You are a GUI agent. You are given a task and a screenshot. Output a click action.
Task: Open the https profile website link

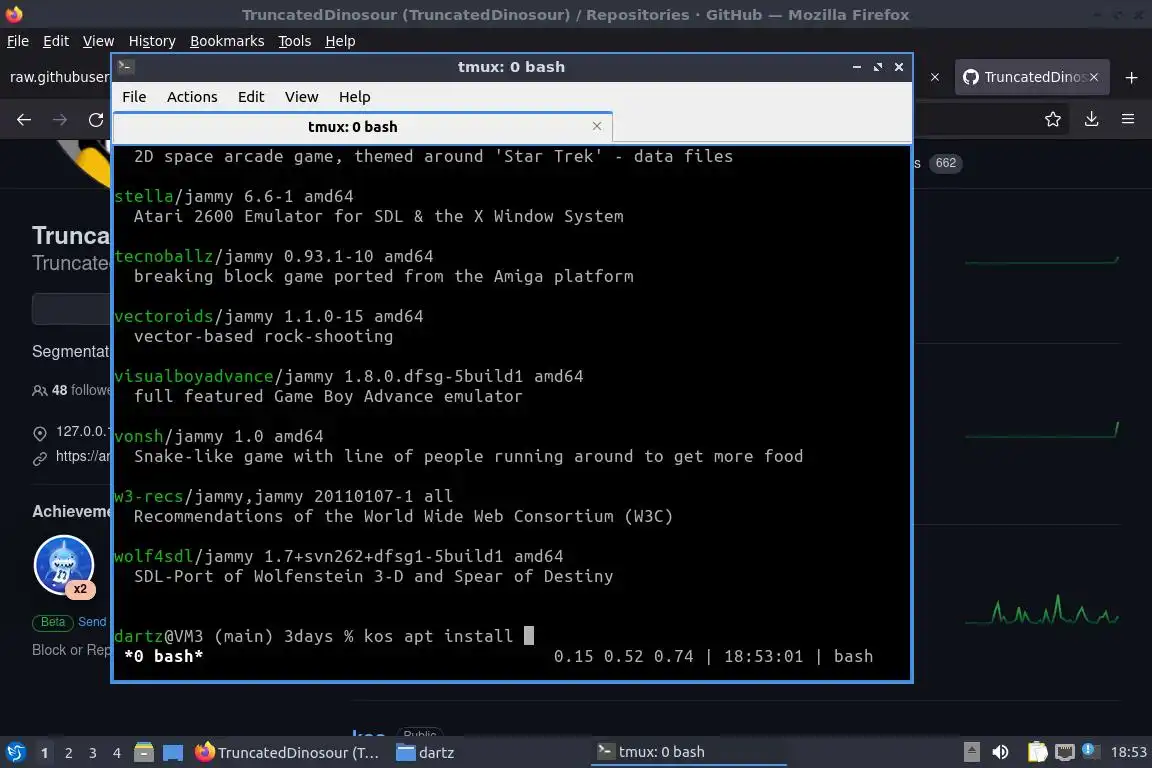pos(82,456)
